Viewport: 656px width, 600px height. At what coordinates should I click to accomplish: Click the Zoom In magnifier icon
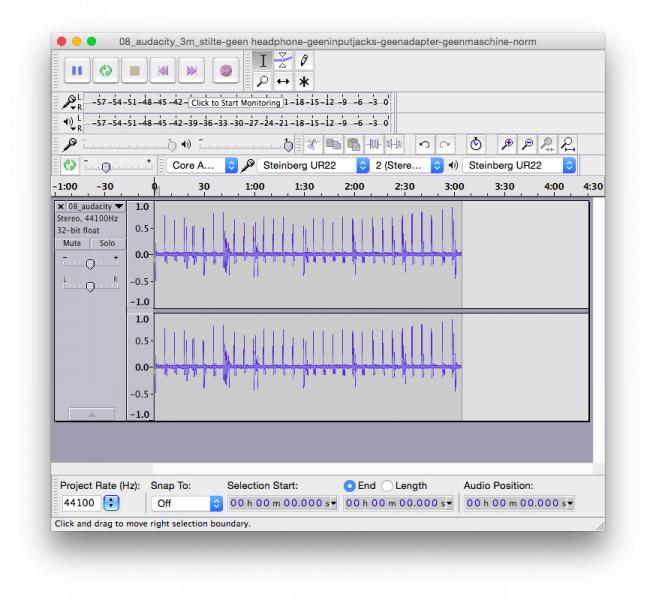coord(507,145)
